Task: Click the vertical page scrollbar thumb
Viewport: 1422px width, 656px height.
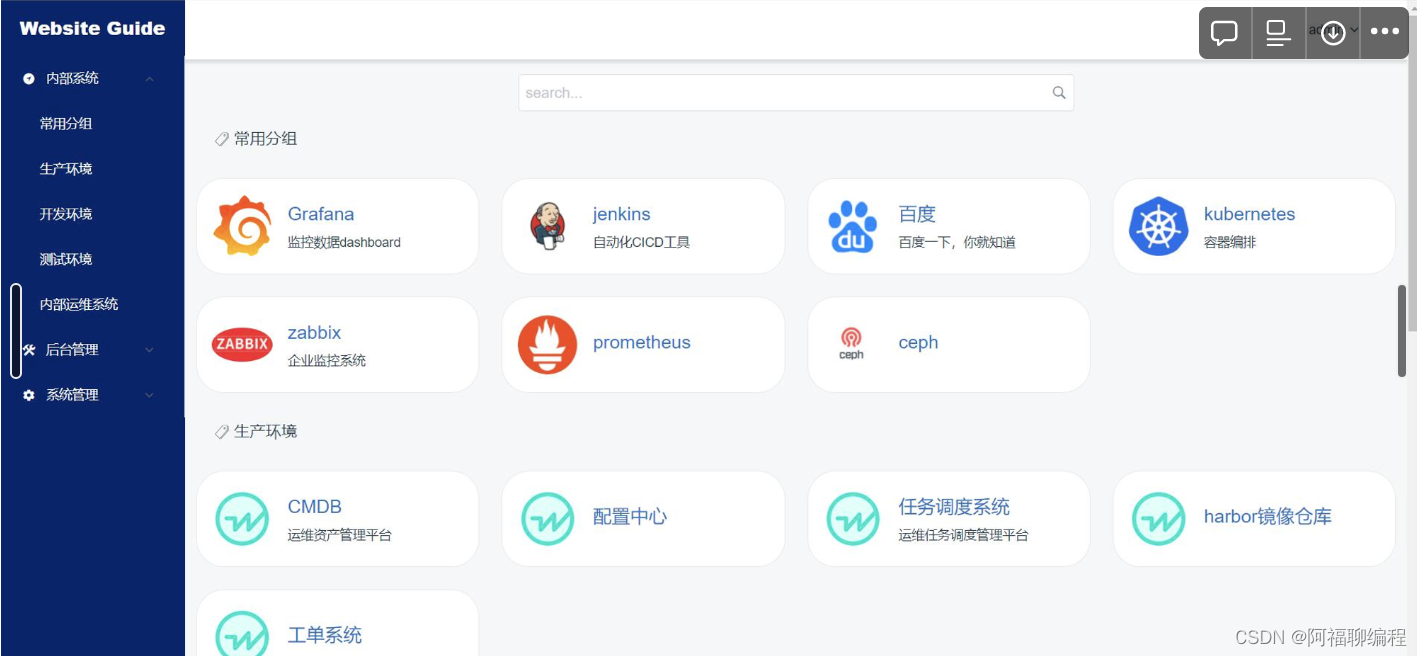Action: pos(1402,332)
